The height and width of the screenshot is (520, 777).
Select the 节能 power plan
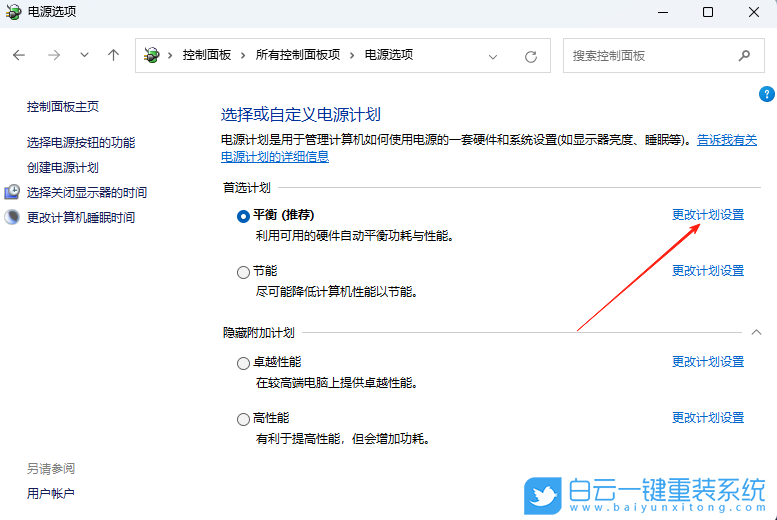243,272
